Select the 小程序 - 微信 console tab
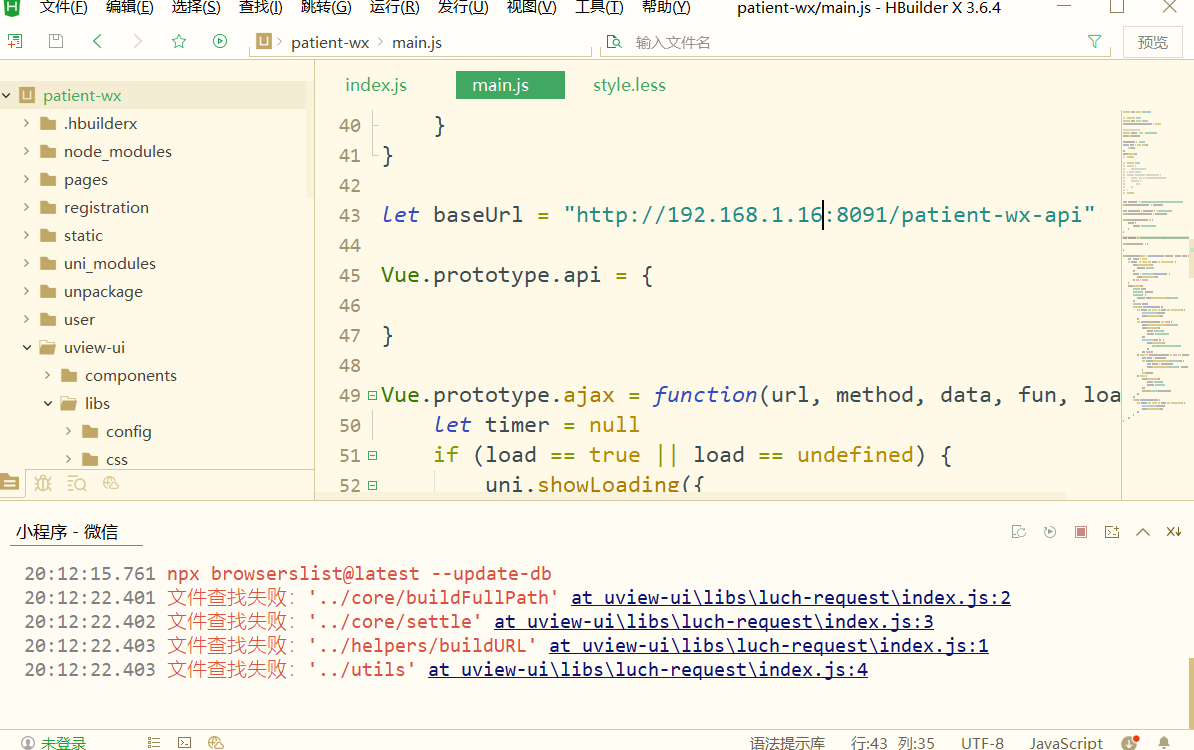Screen dimensions: 1194x750 [x=67, y=531]
